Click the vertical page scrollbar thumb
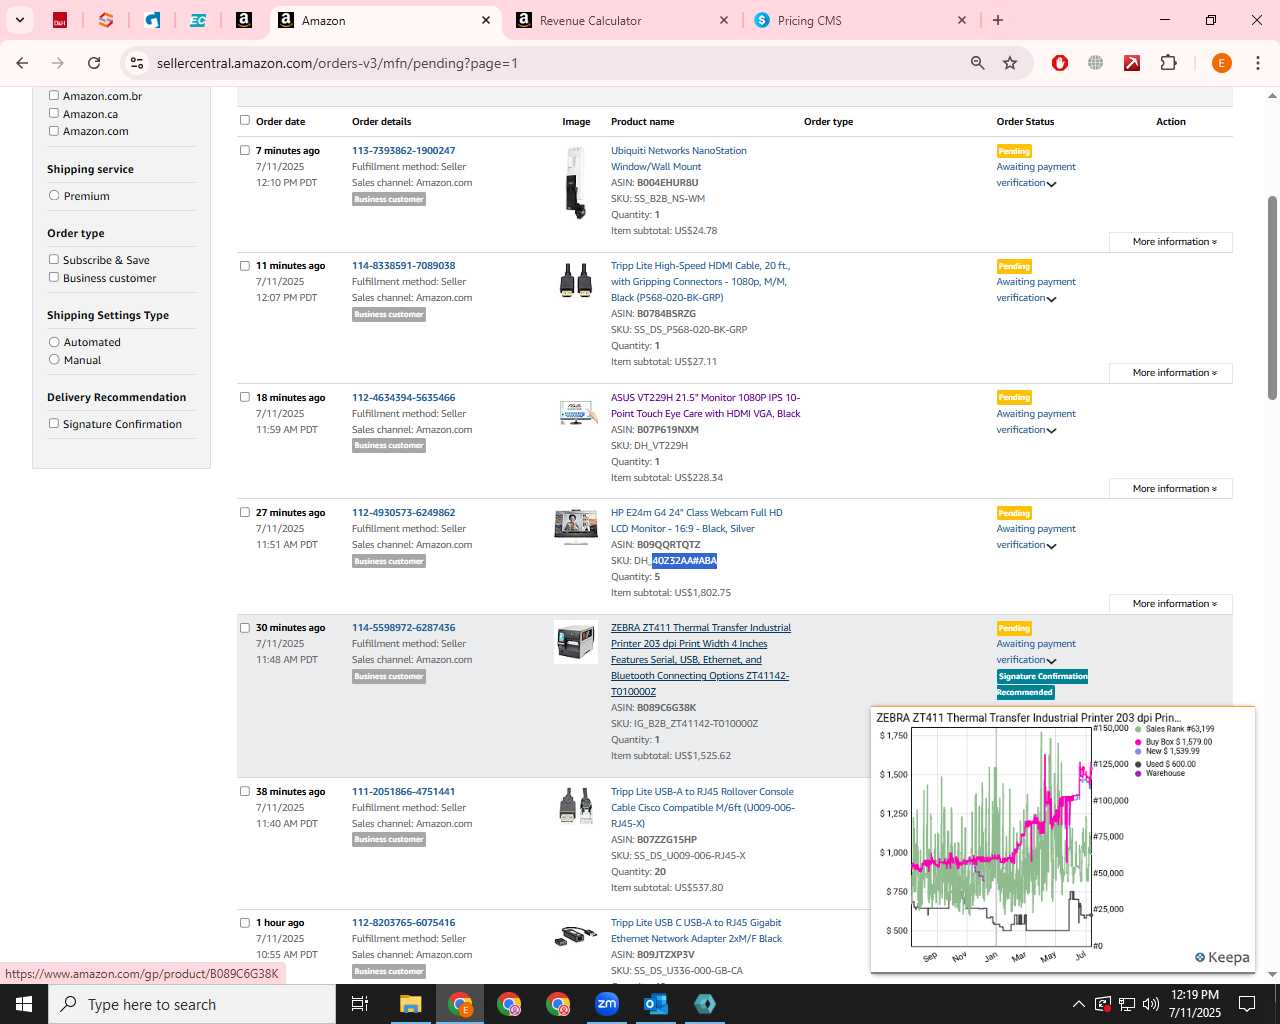Screen dimensions: 1280x1024 [1272, 298]
